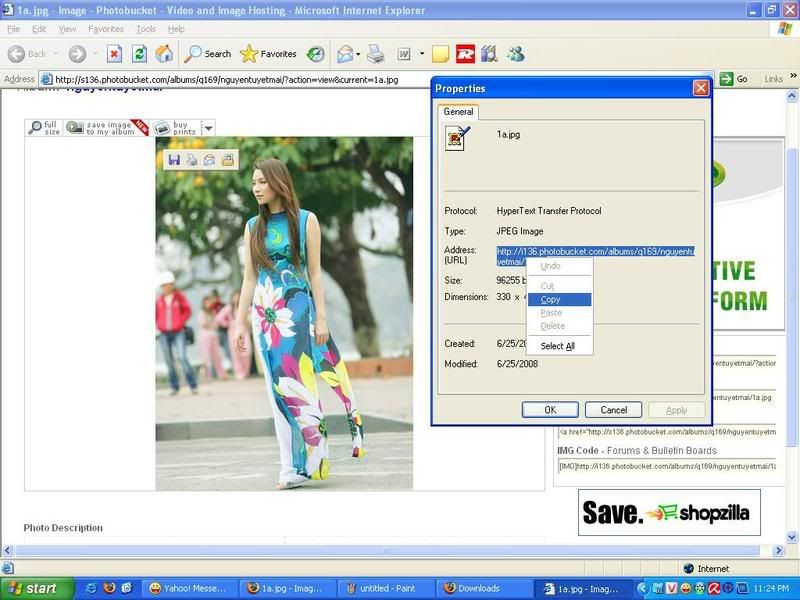
Task: Email the picture from the image toolbar
Action: click(210, 160)
